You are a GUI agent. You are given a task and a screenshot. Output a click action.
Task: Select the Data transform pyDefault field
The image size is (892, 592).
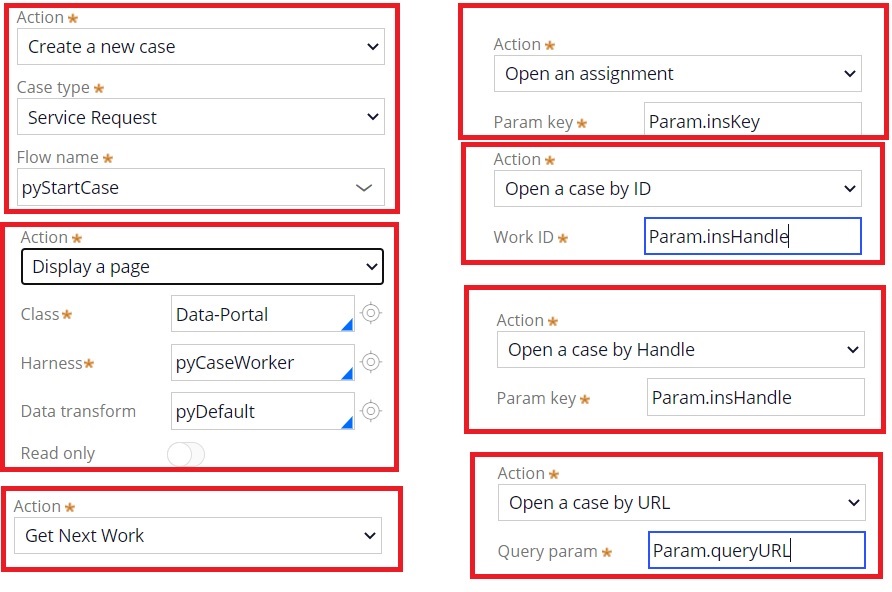[262, 411]
